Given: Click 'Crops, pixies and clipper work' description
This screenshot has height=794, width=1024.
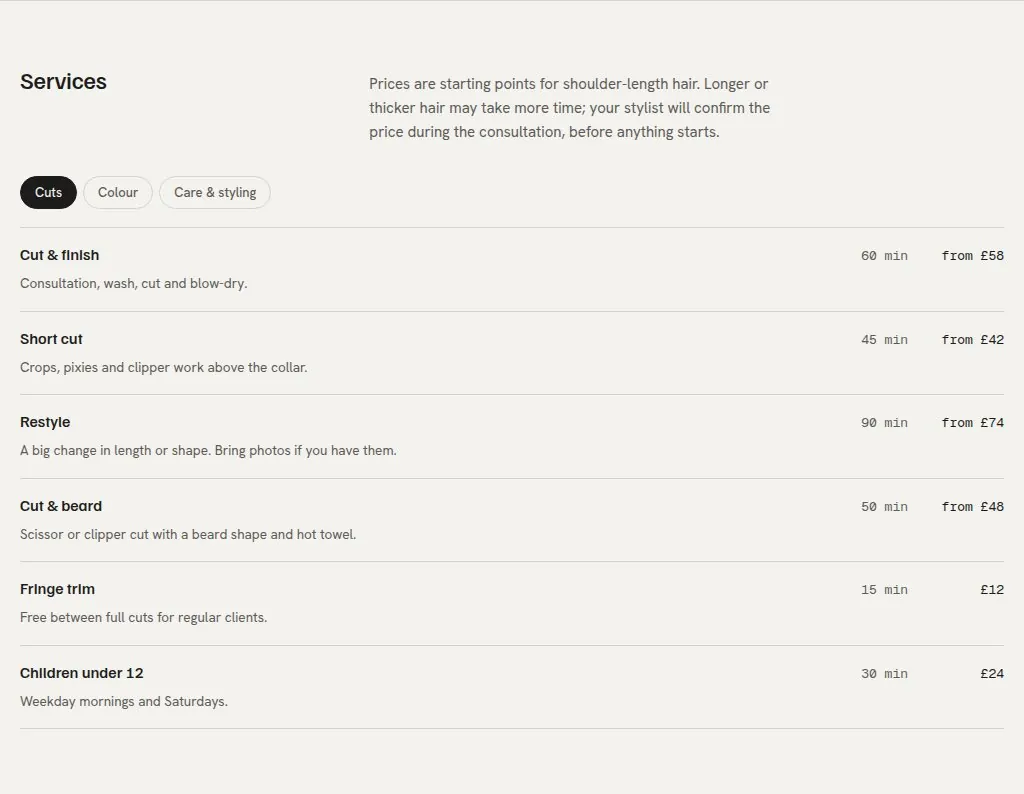Looking at the screenshot, I should tap(164, 368).
